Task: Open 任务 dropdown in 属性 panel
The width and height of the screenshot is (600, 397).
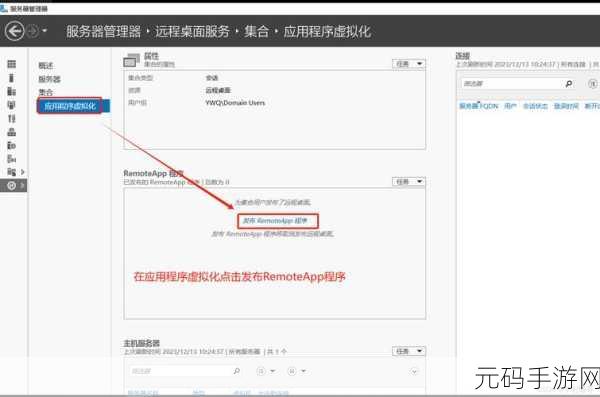Action: (x=409, y=64)
